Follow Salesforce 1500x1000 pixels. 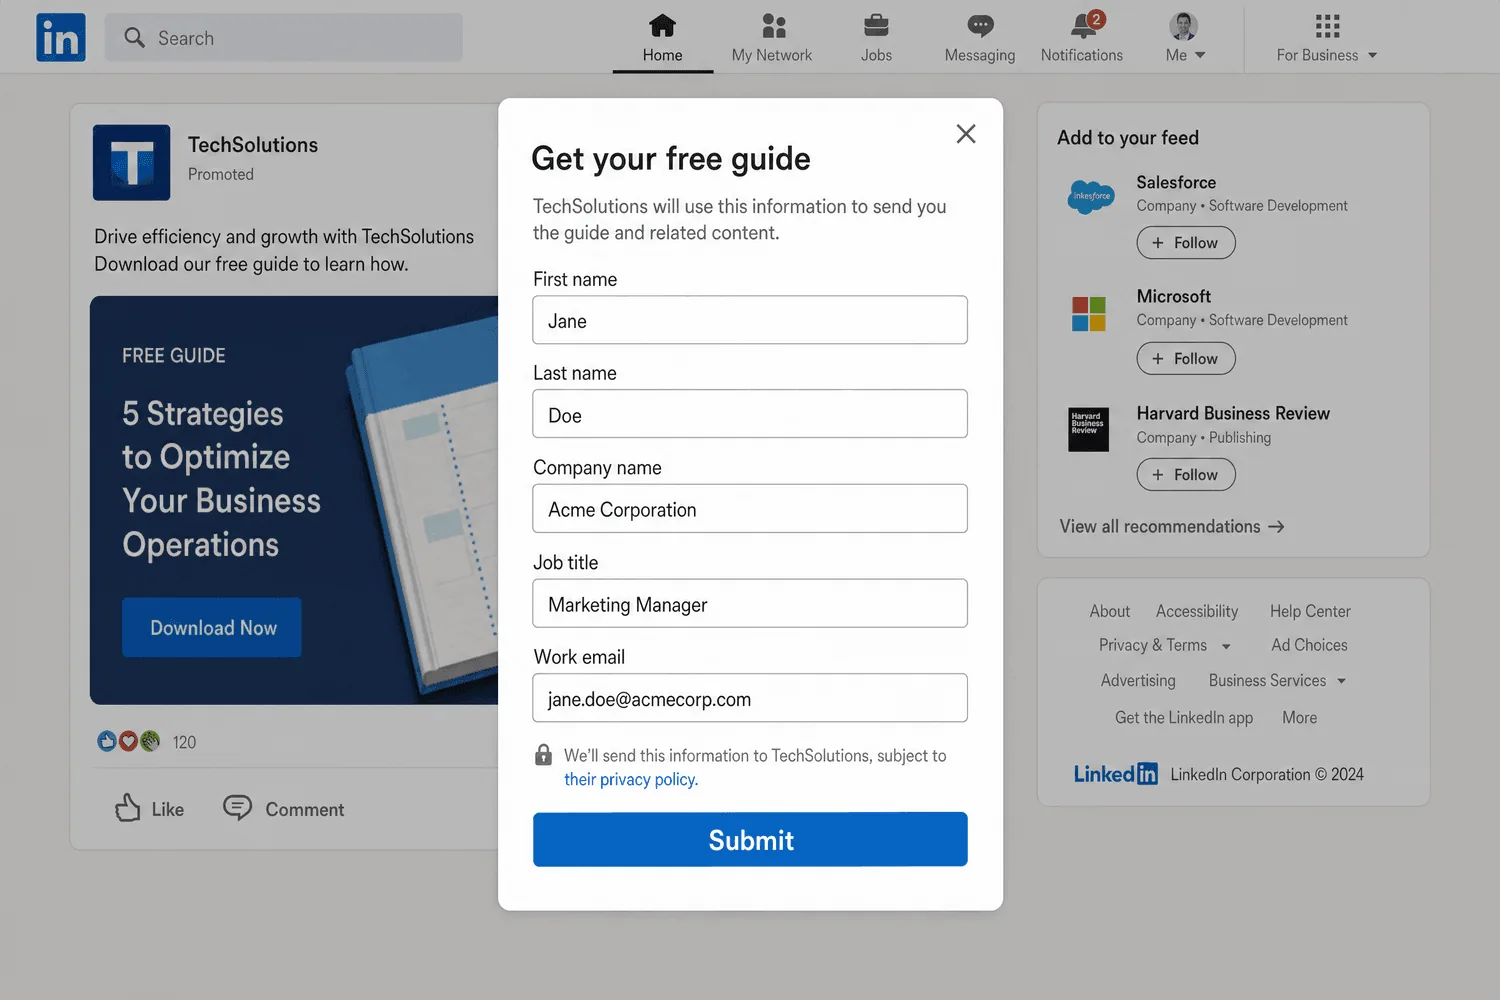click(x=1186, y=243)
